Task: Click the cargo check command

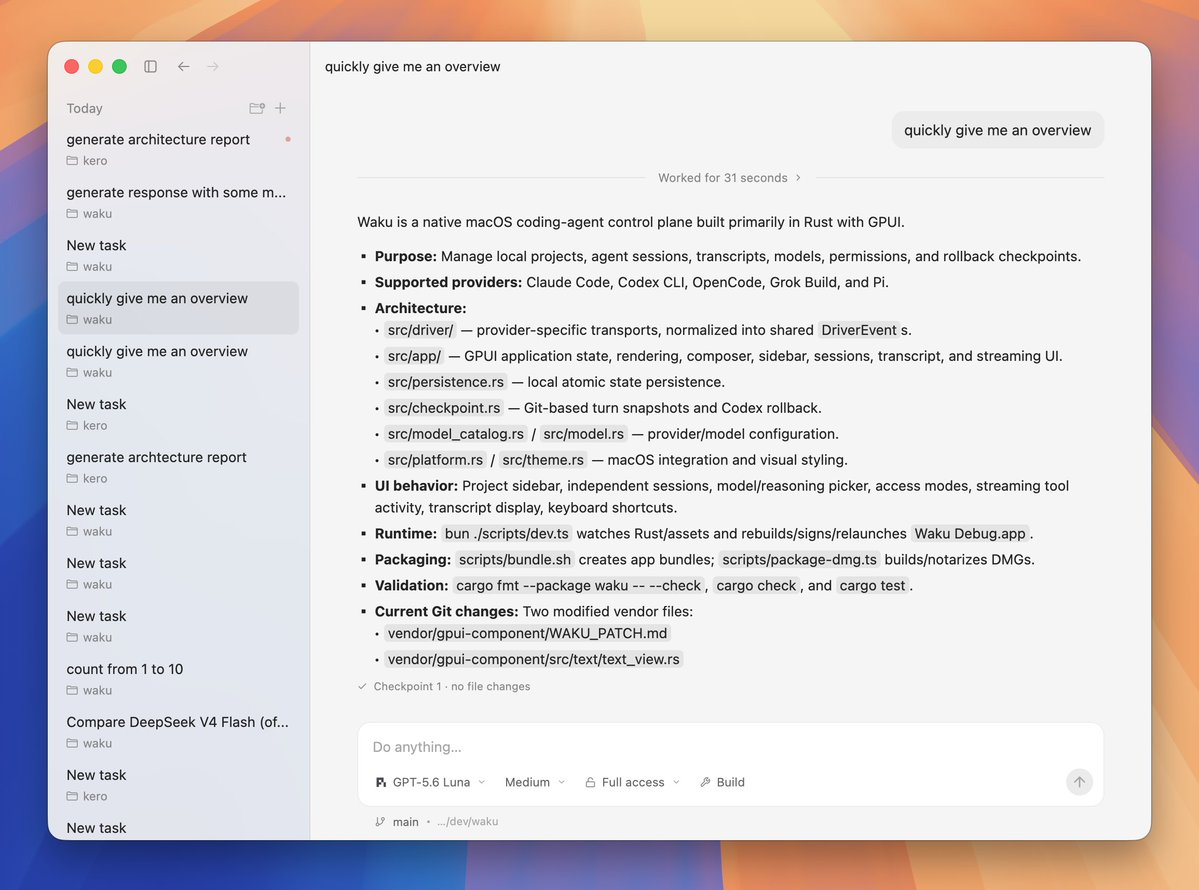Action: click(x=756, y=586)
